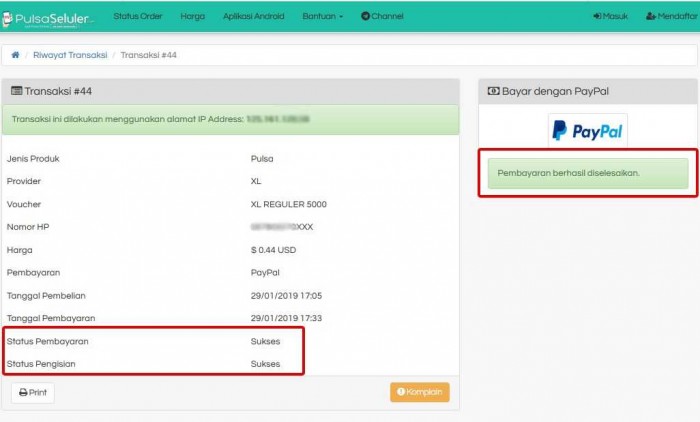
Task: Open the Status Order page
Action: tap(138, 16)
